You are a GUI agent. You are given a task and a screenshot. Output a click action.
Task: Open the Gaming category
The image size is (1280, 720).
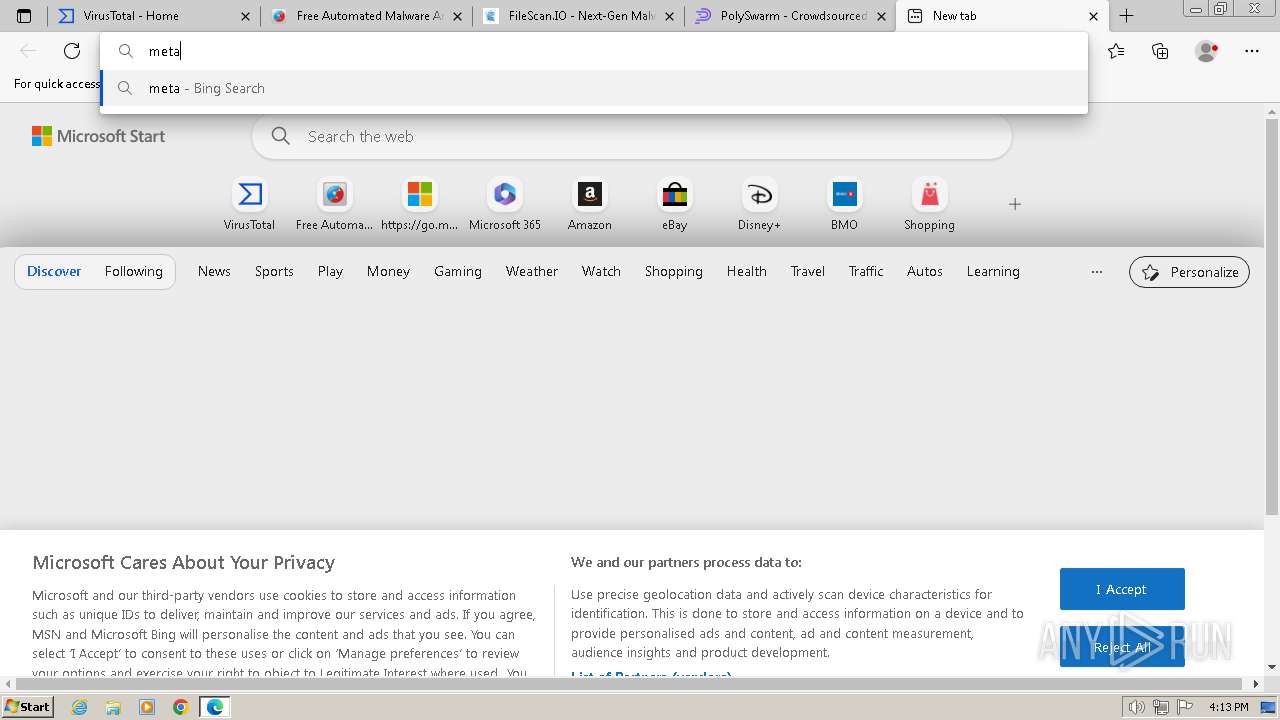[x=458, y=271]
